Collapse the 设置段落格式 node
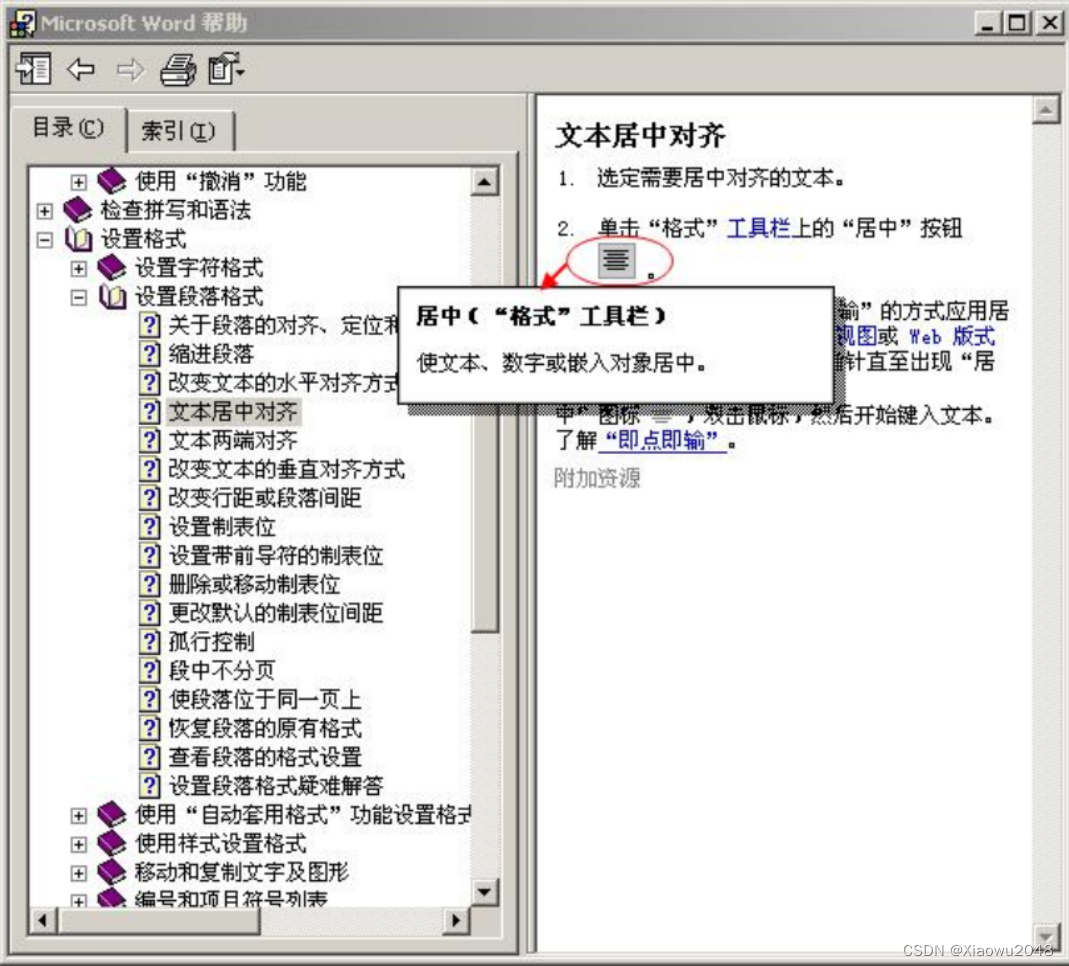Viewport: 1069px width, 966px height. click(78, 297)
